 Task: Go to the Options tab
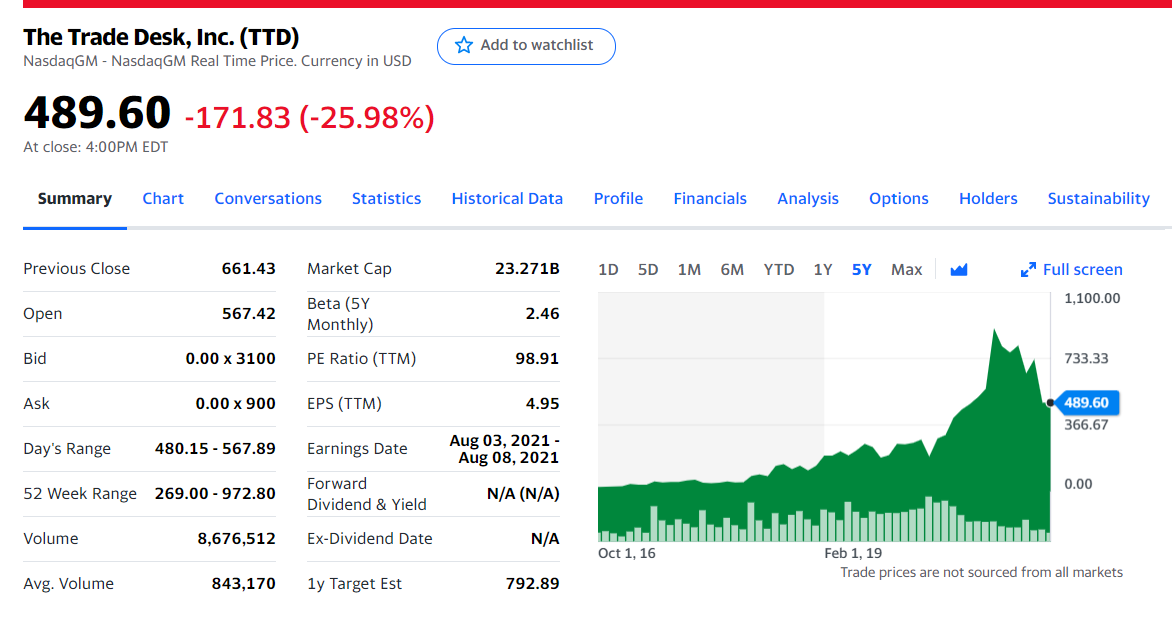898,199
